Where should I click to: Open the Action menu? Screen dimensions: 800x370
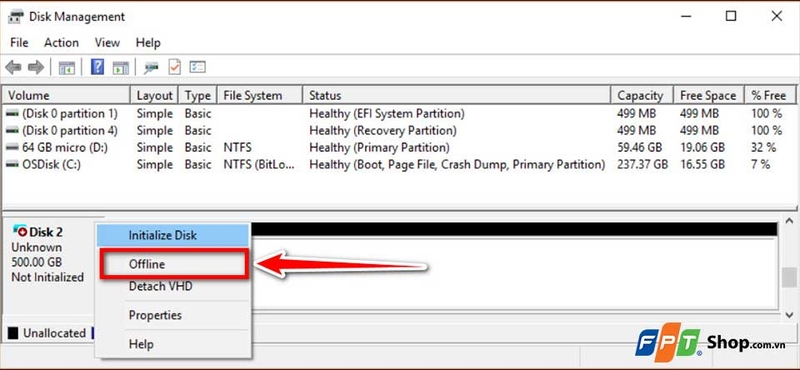(61, 43)
